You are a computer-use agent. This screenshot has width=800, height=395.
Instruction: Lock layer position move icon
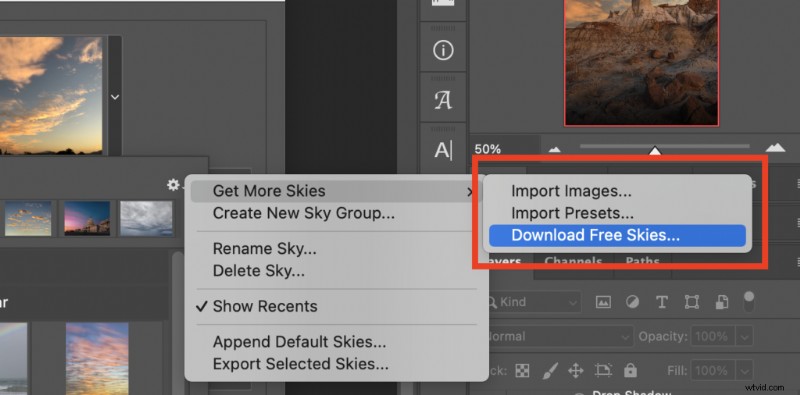tap(576, 371)
